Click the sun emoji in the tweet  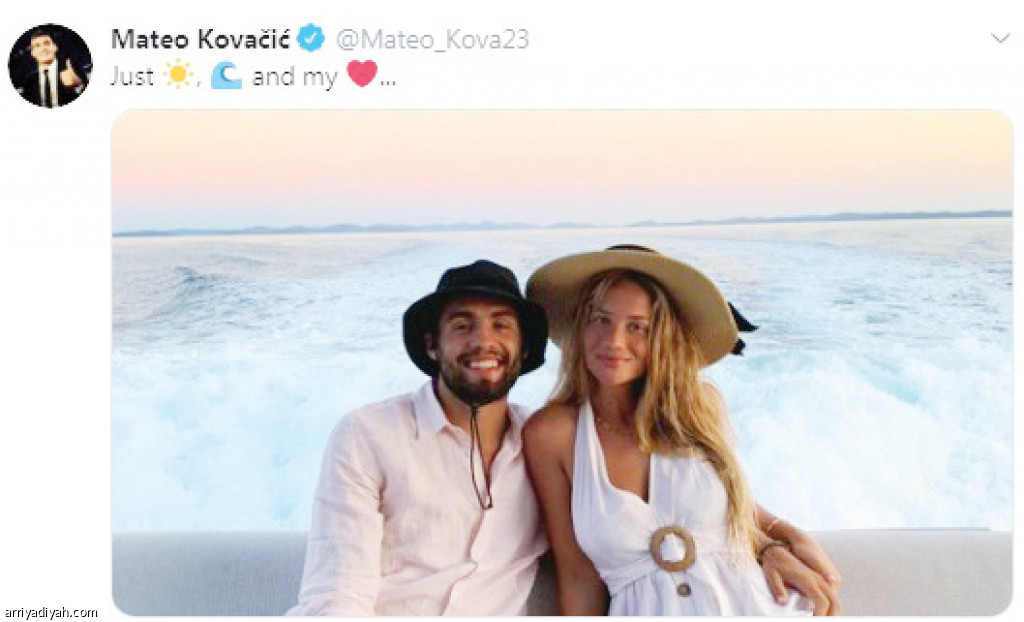(x=178, y=74)
